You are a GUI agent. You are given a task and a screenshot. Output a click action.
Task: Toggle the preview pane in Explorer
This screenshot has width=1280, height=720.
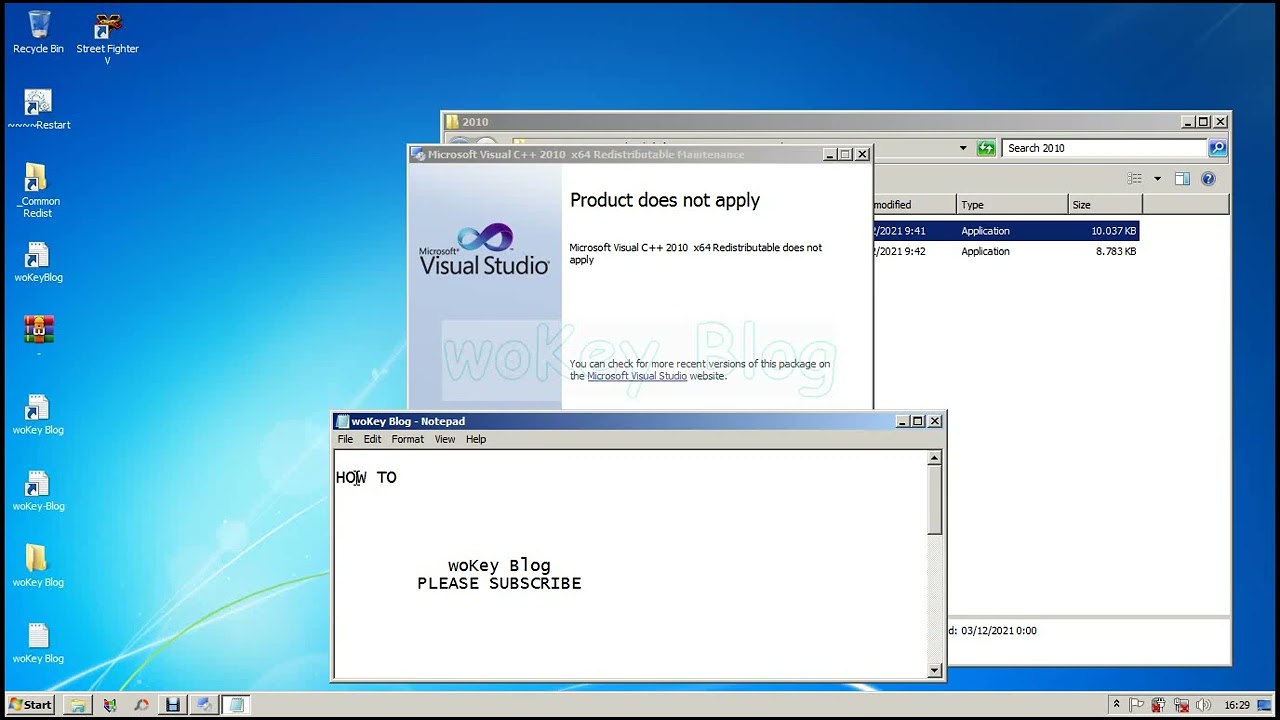point(1182,179)
